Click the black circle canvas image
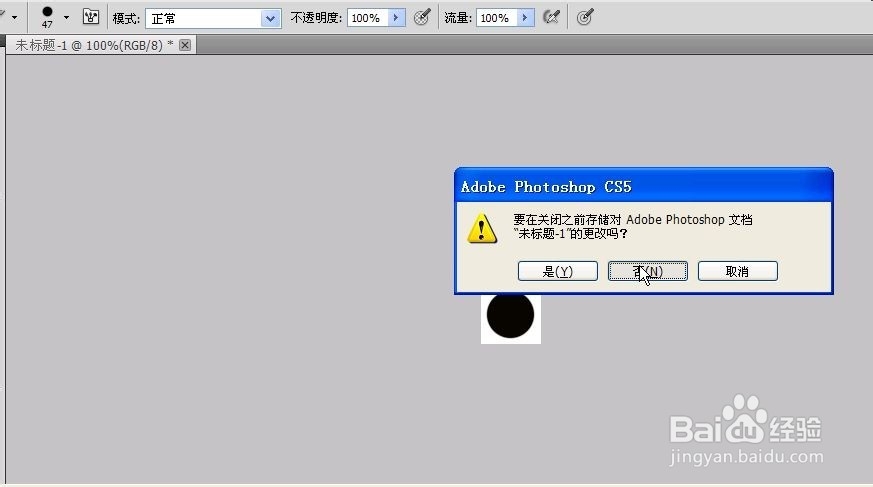The height and width of the screenshot is (487, 873). point(511,317)
